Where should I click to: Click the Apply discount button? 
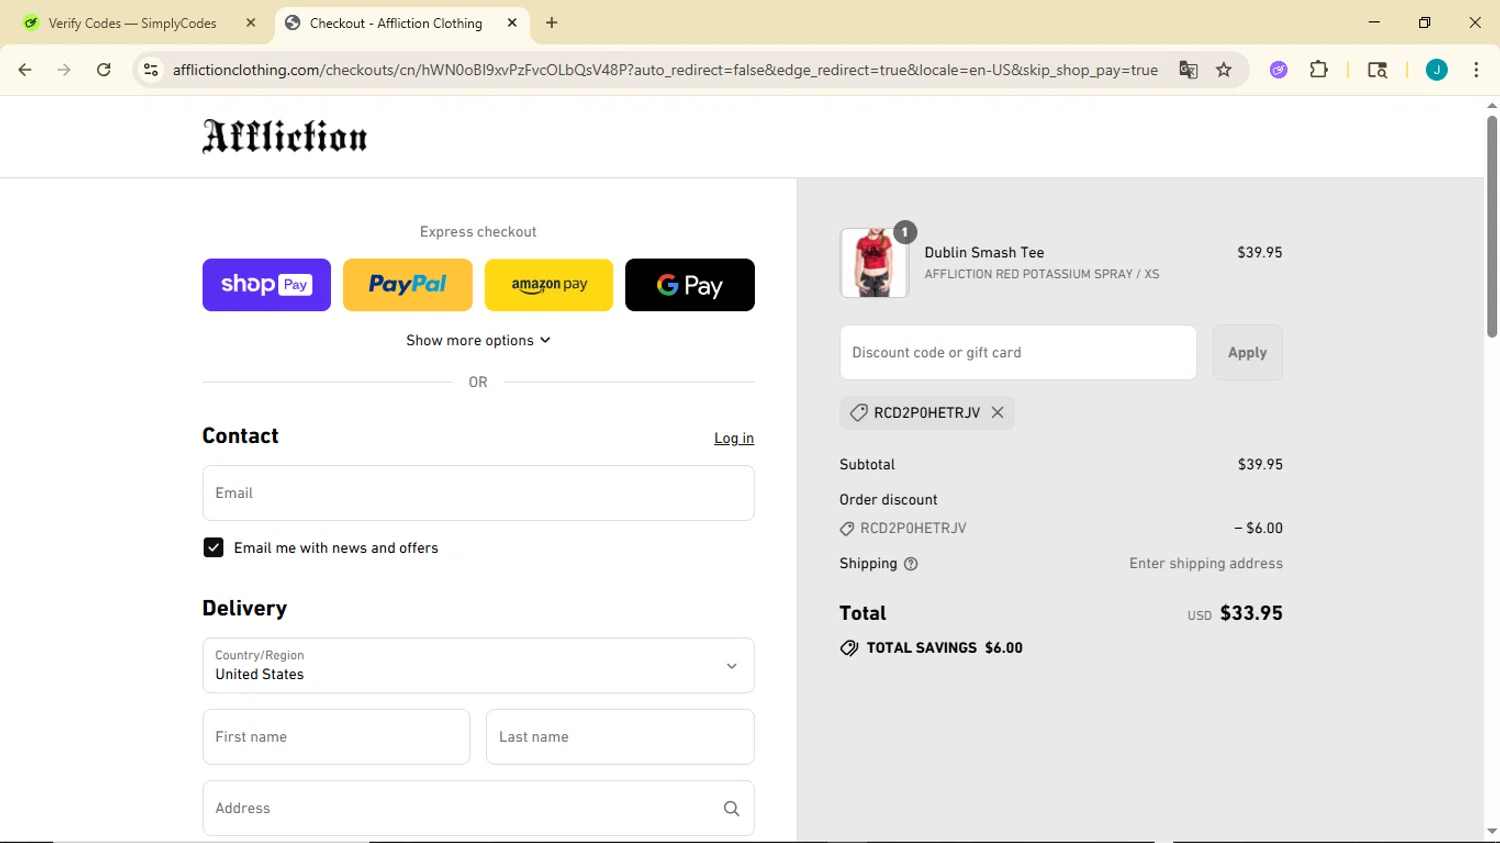coord(1247,353)
